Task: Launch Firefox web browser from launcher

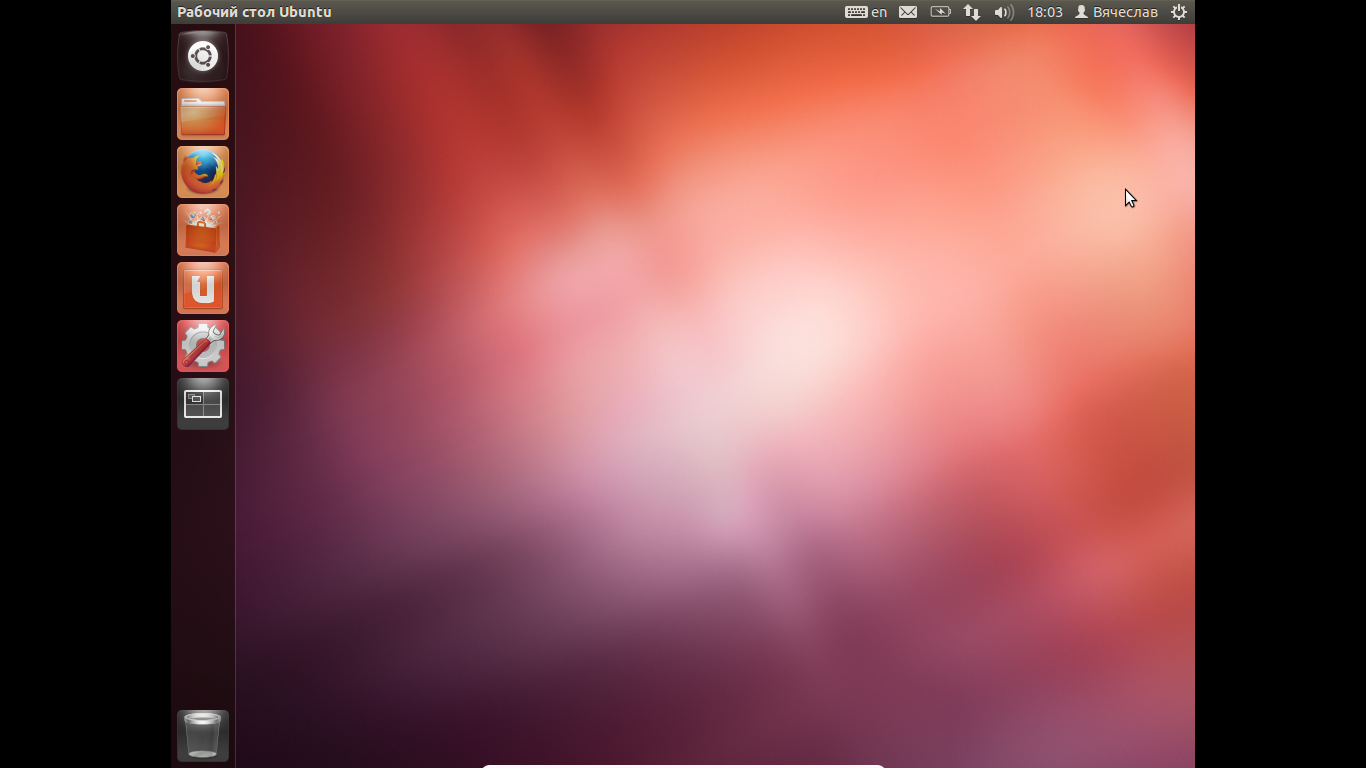Action: point(203,172)
